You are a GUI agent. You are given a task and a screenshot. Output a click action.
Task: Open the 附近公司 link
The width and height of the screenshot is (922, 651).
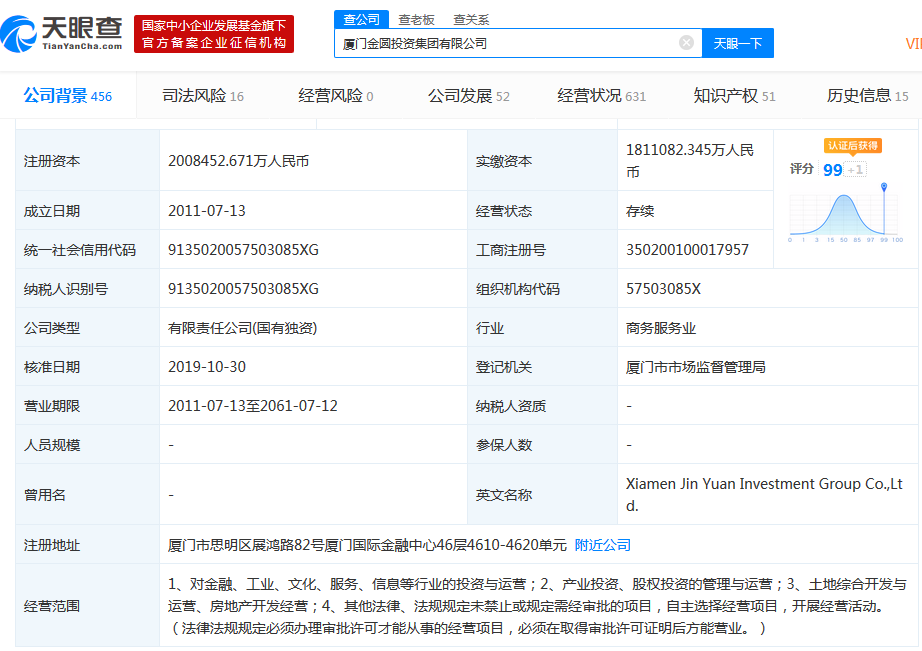(603, 545)
